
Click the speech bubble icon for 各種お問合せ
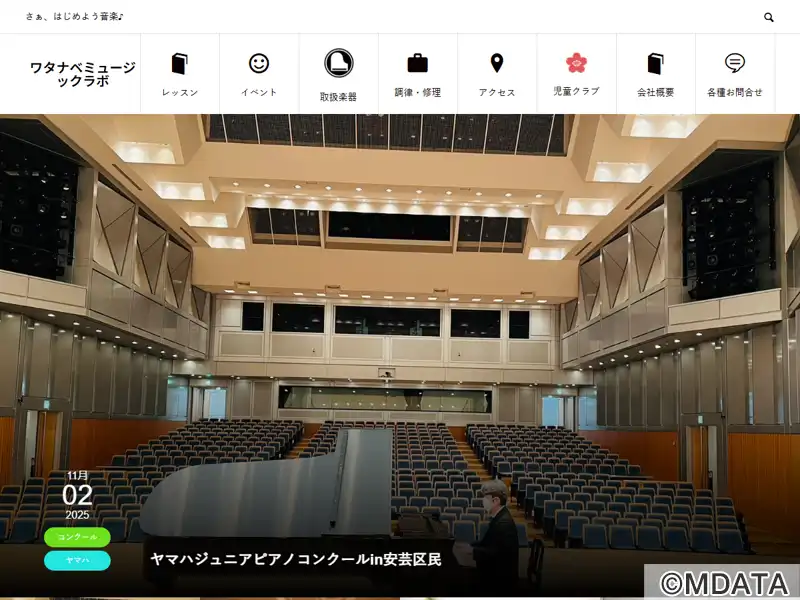[x=735, y=64]
